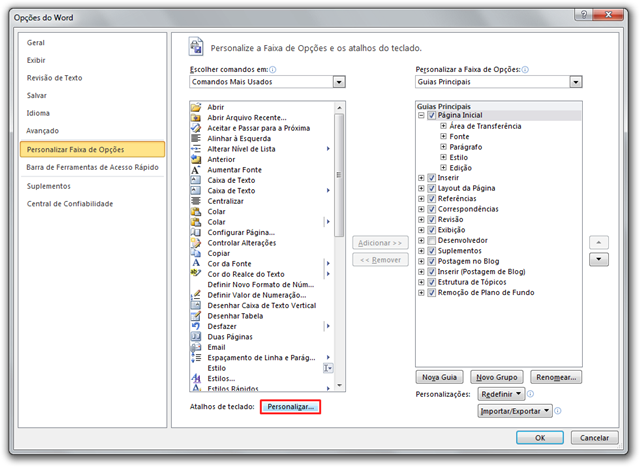
Task: Open the Geral options category
Action: click(x=36, y=43)
